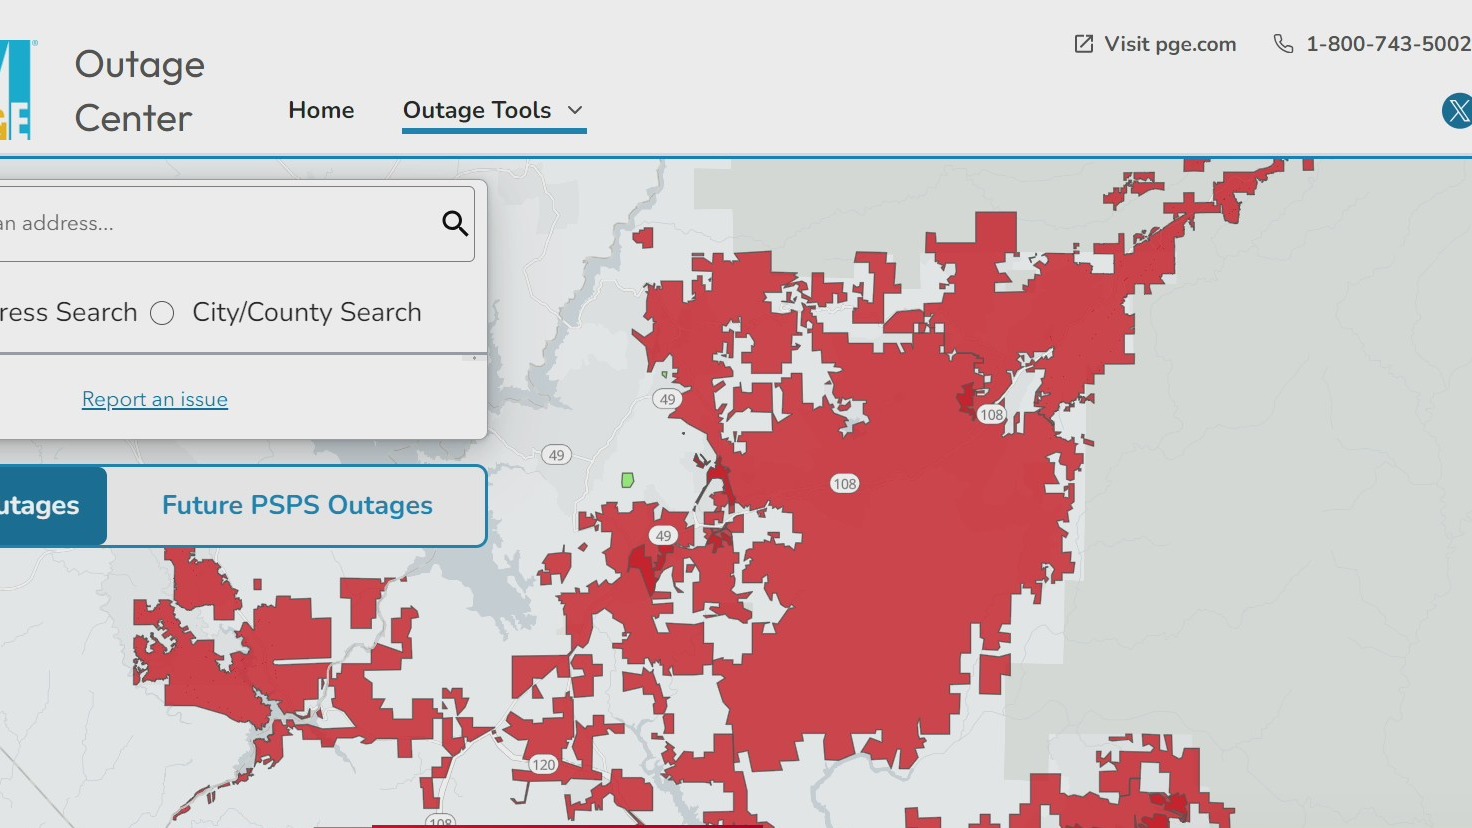Expand the search panel's collapsed section
The width and height of the screenshot is (1472, 828).
473,358
